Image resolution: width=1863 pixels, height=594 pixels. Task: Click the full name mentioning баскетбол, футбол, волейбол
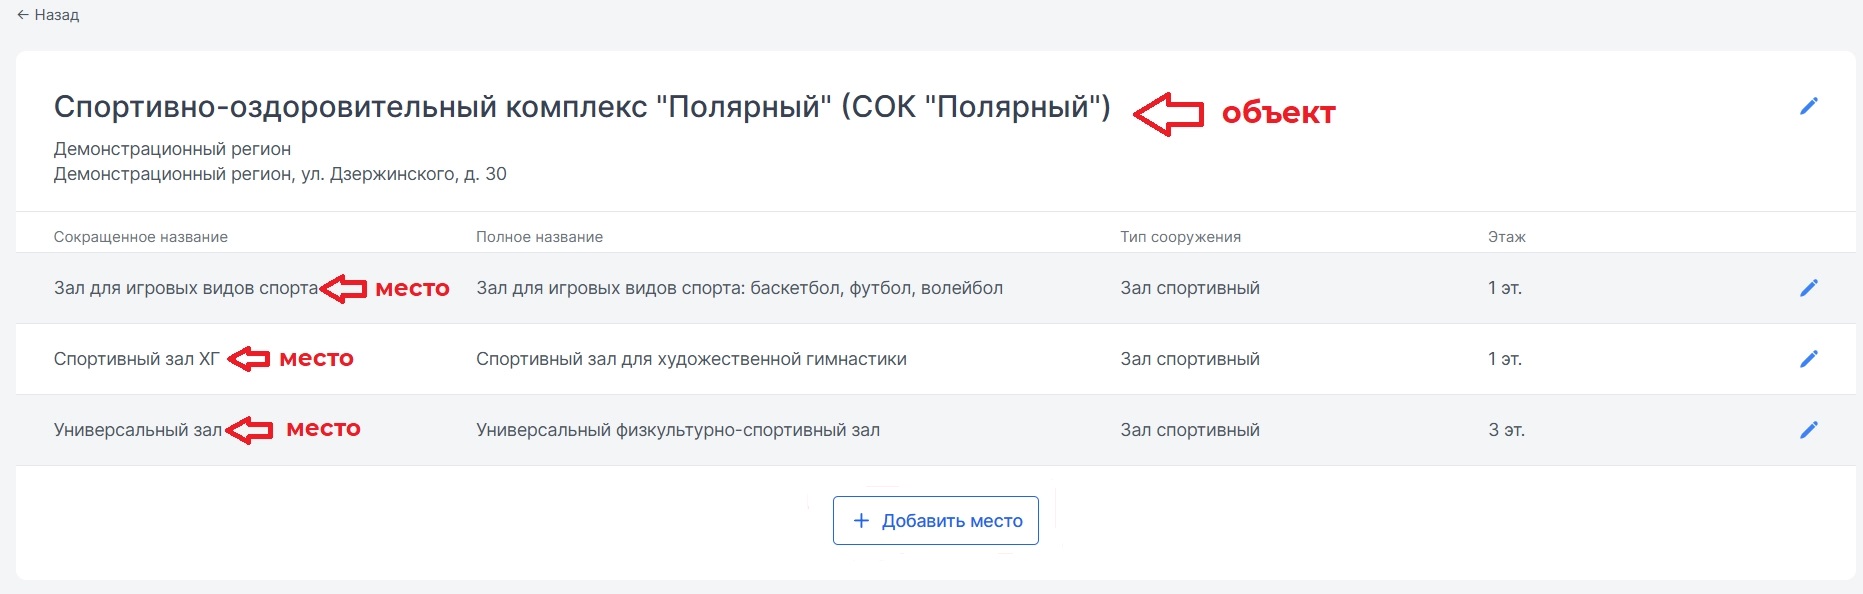pos(739,288)
